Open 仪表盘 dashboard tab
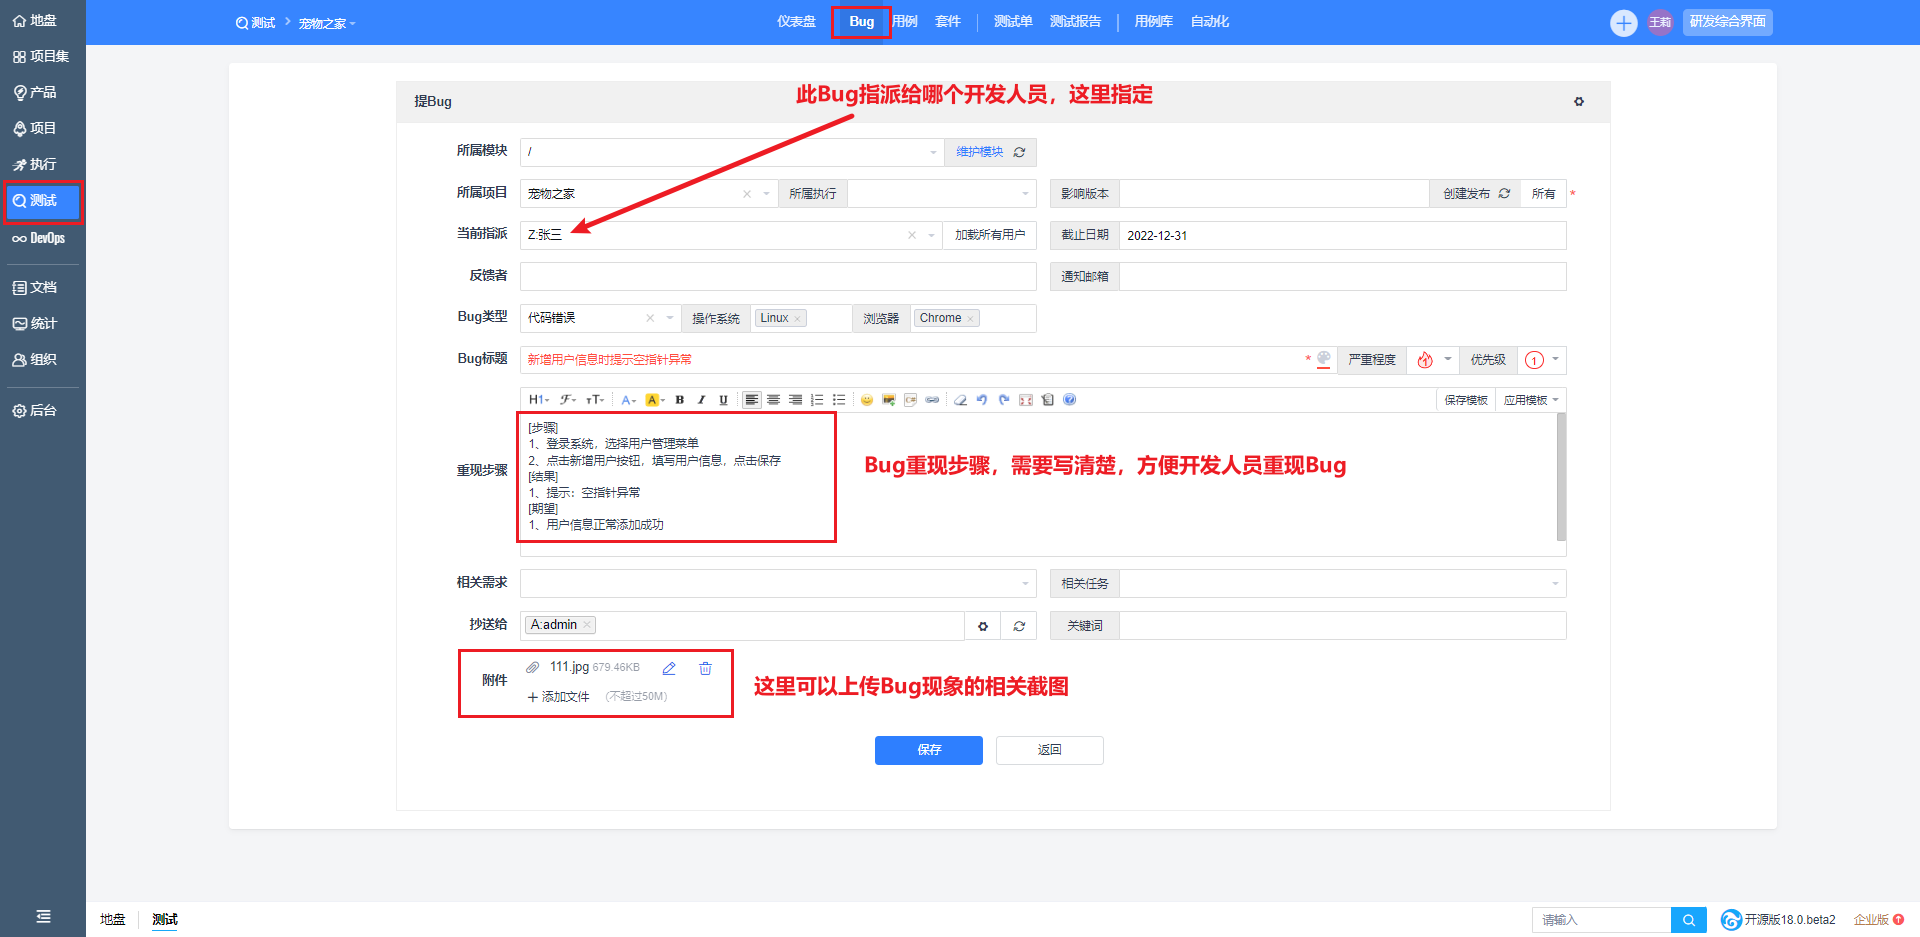Screen dimensions: 1920x937 [796, 21]
